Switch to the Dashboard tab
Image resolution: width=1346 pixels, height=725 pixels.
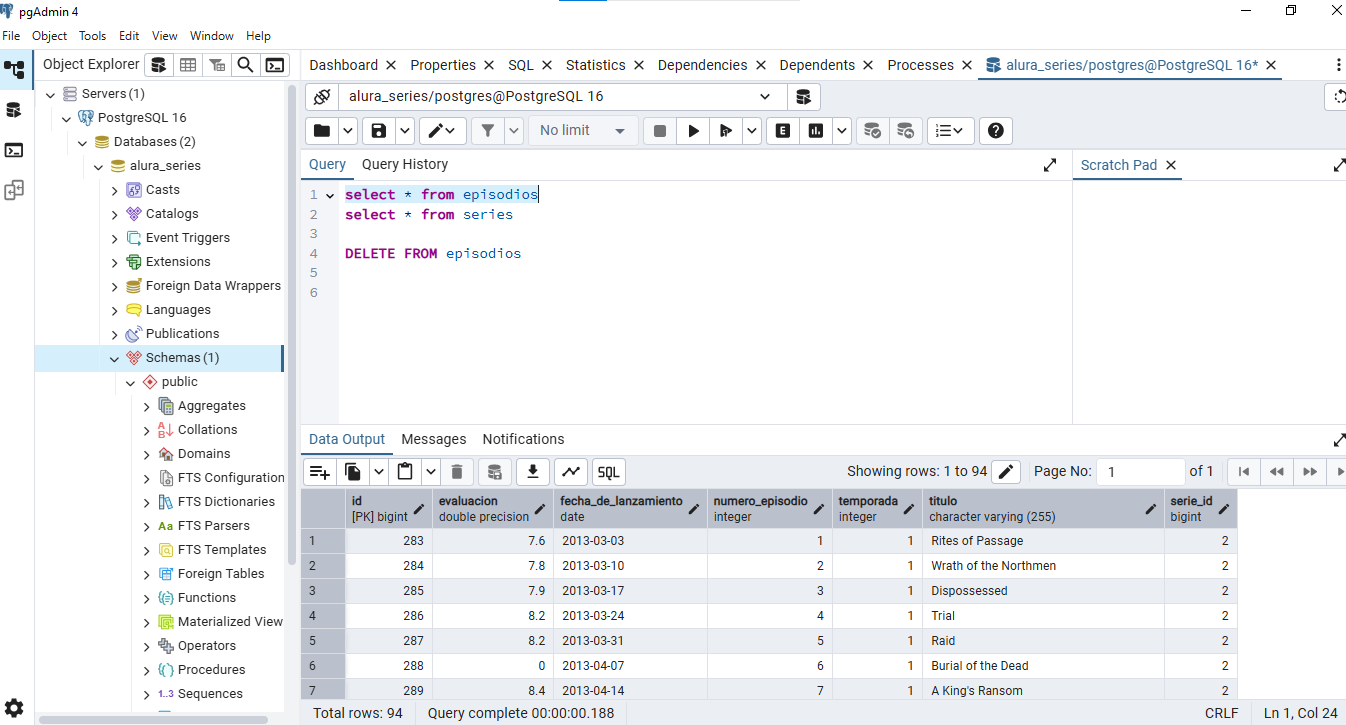tap(343, 65)
